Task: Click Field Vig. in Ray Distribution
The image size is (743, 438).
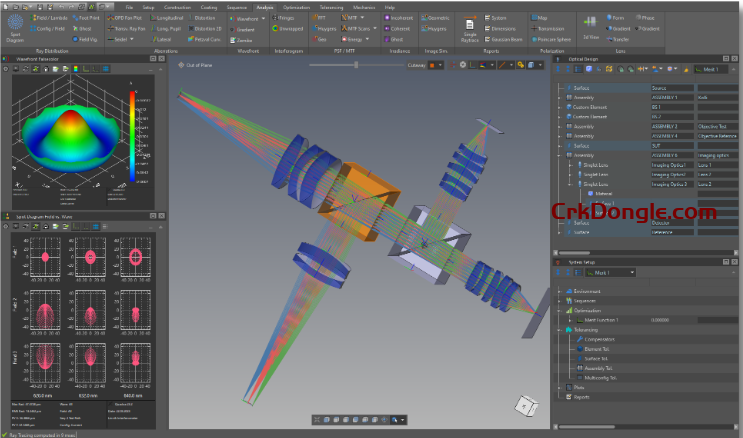Action: point(85,39)
